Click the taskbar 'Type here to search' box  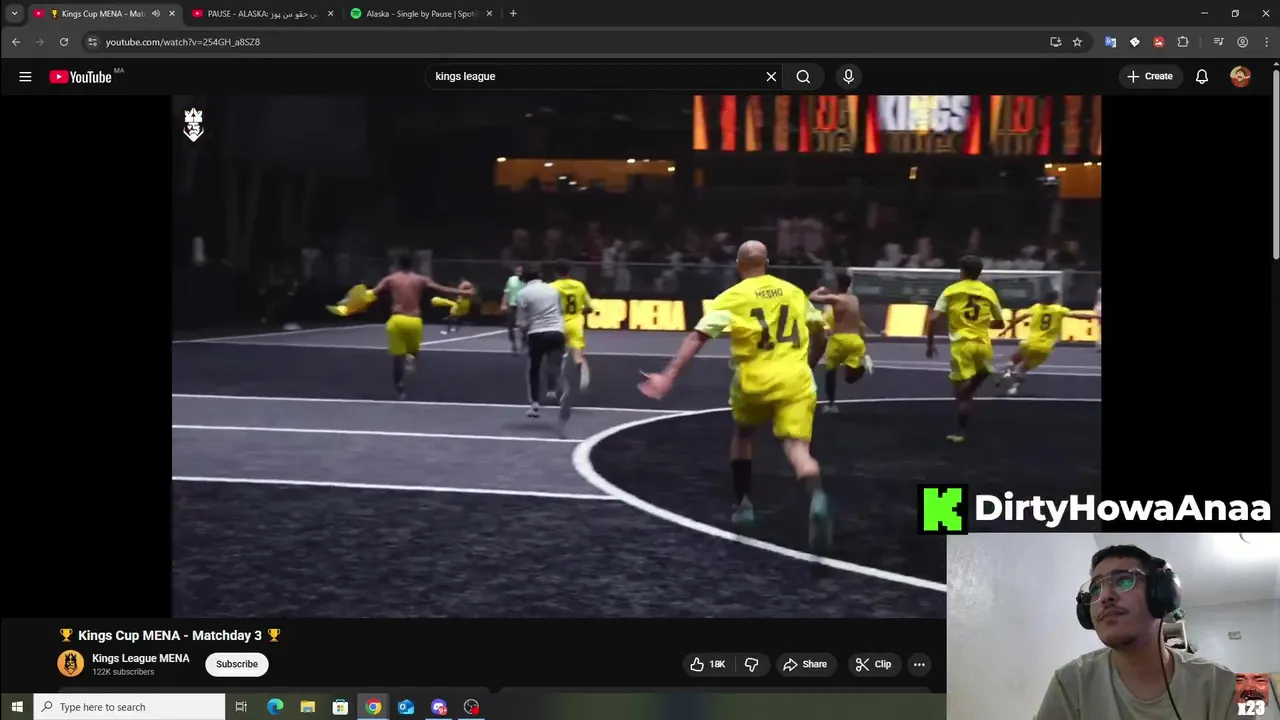pyautogui.click(x=129, y=707)
